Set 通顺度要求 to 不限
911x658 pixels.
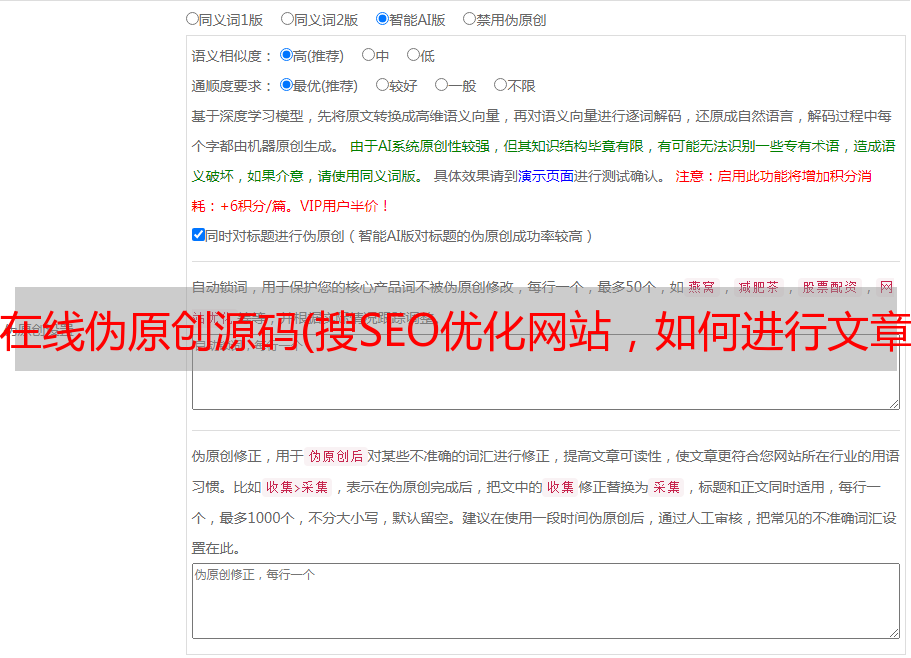pos(500,85)
